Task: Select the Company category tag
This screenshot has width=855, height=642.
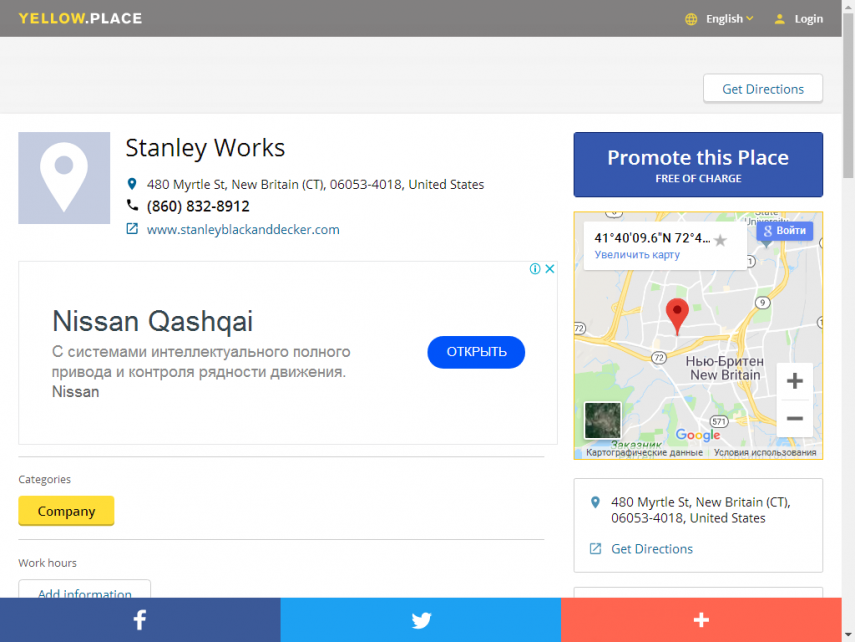Action: 66,511
